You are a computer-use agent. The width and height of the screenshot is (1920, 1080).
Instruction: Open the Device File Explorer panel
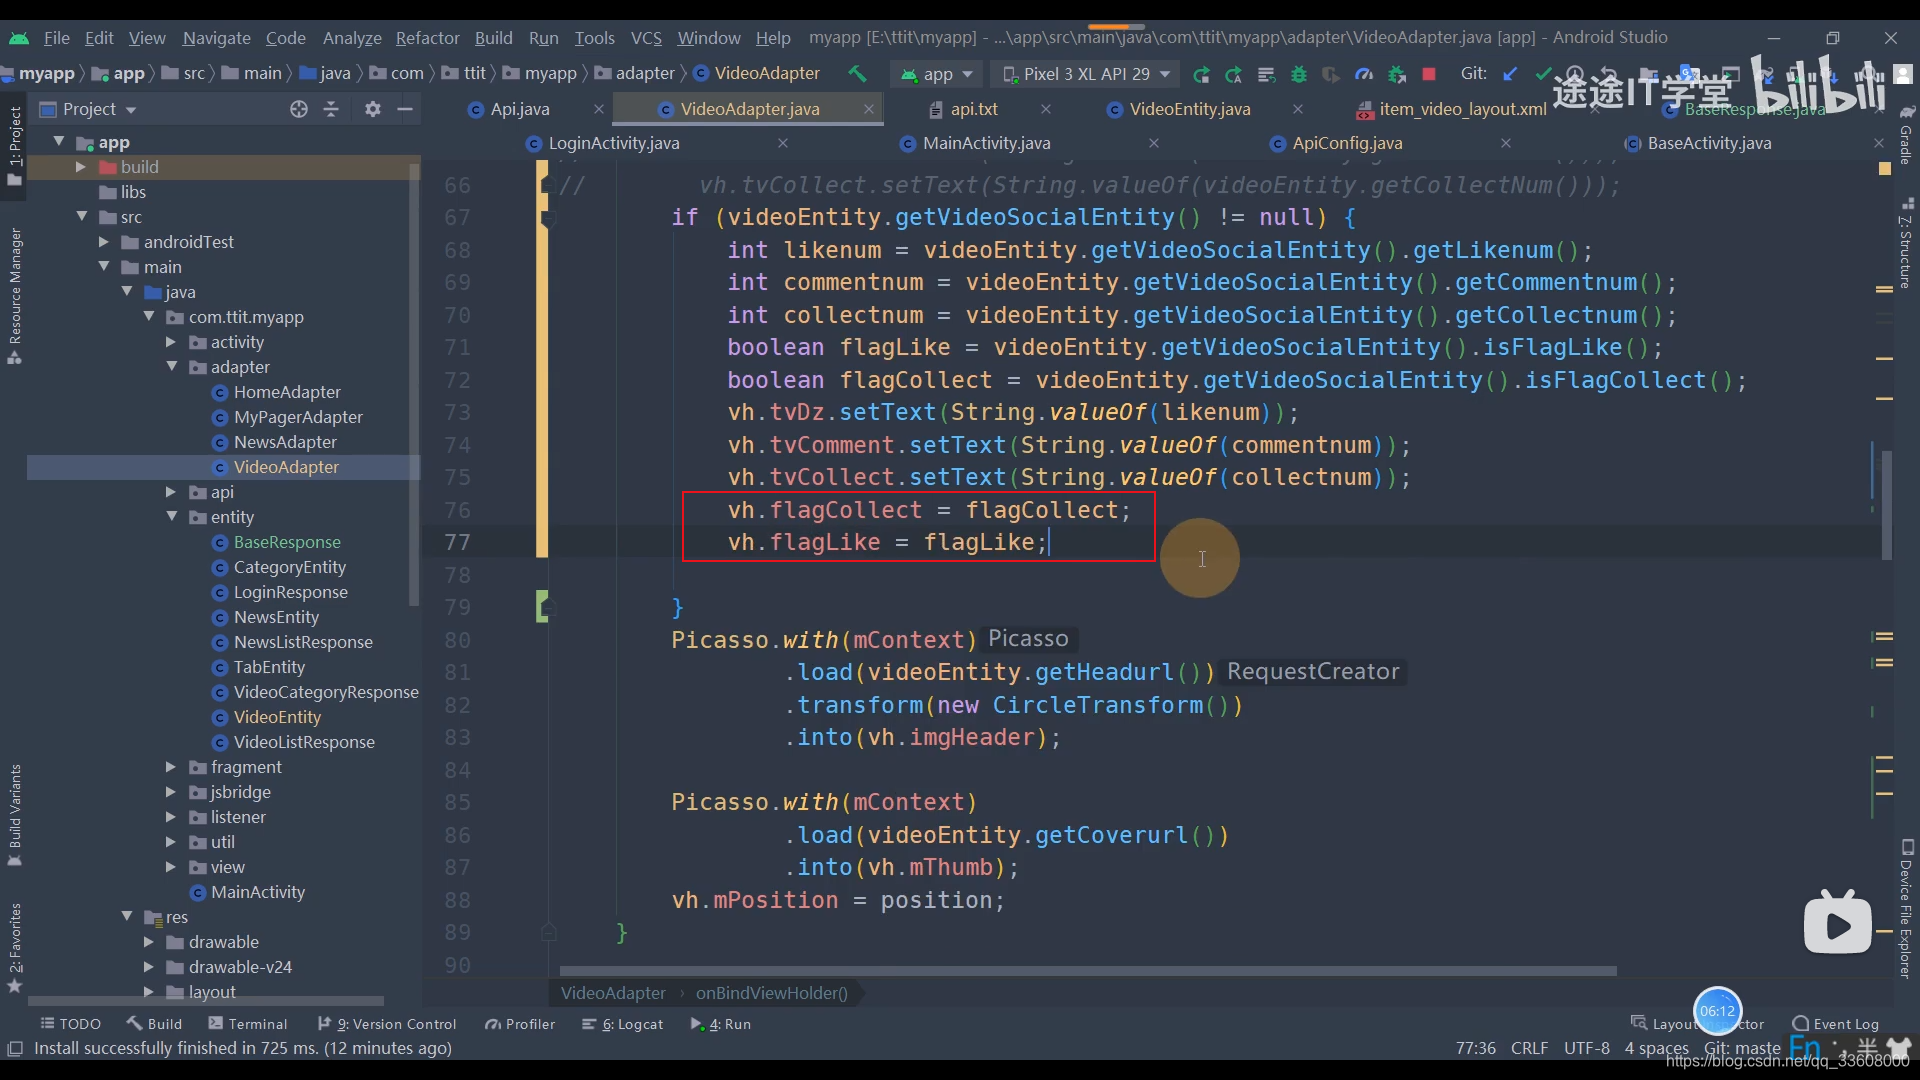click(x=1906, y=908)
